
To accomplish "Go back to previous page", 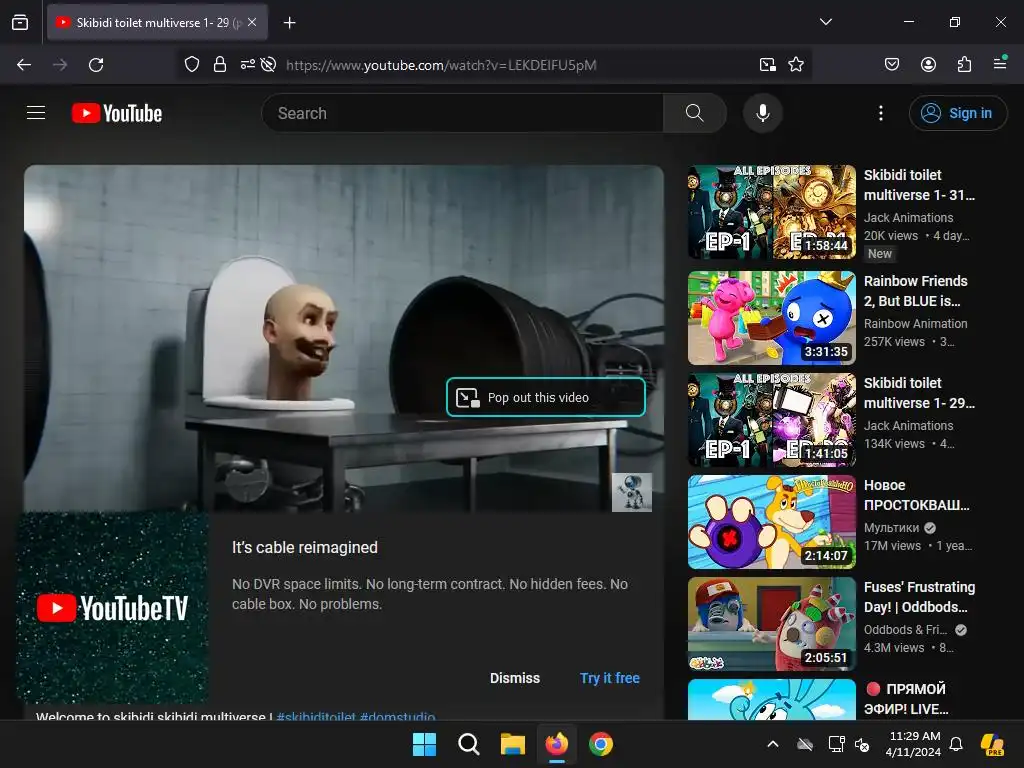I will pyautogui.click(x=24, y=65).
